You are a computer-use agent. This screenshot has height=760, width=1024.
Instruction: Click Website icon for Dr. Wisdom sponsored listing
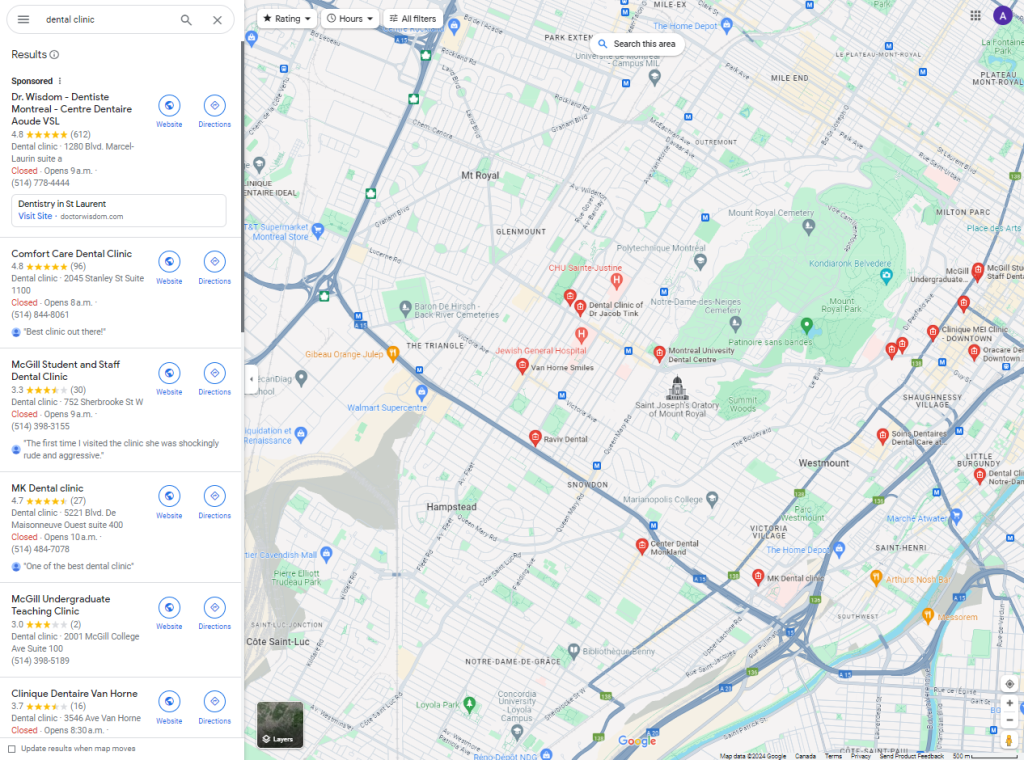coord(169,104)
